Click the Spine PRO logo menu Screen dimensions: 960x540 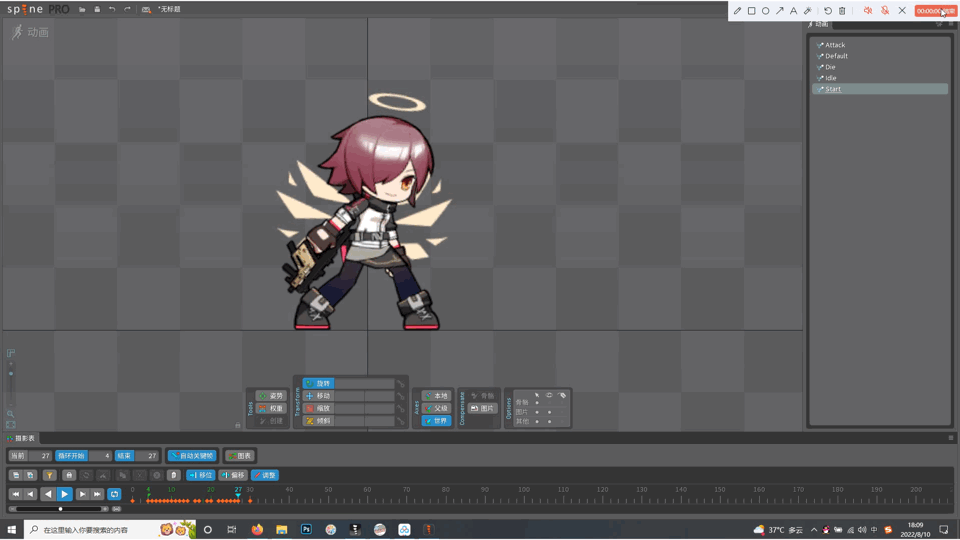coord(38,9)
